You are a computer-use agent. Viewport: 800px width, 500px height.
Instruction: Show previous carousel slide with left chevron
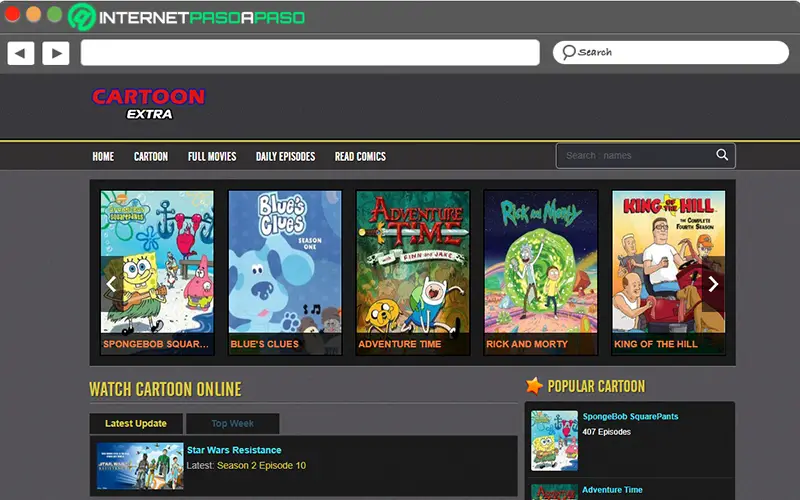(111, 284)
